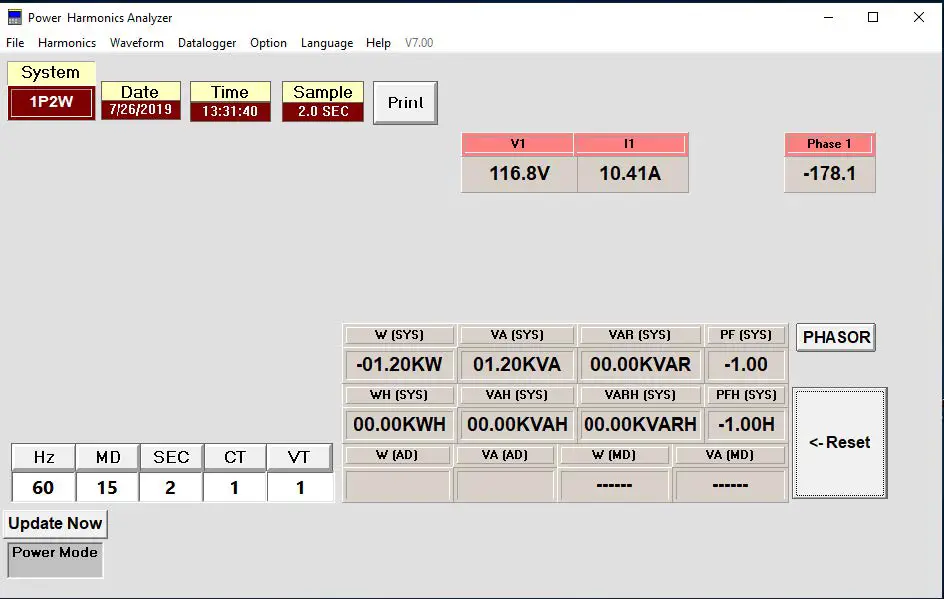This screenshot has width=944, height=599.
Task: Select the 1P2W system mode indicator
Action: click(51, 101)
